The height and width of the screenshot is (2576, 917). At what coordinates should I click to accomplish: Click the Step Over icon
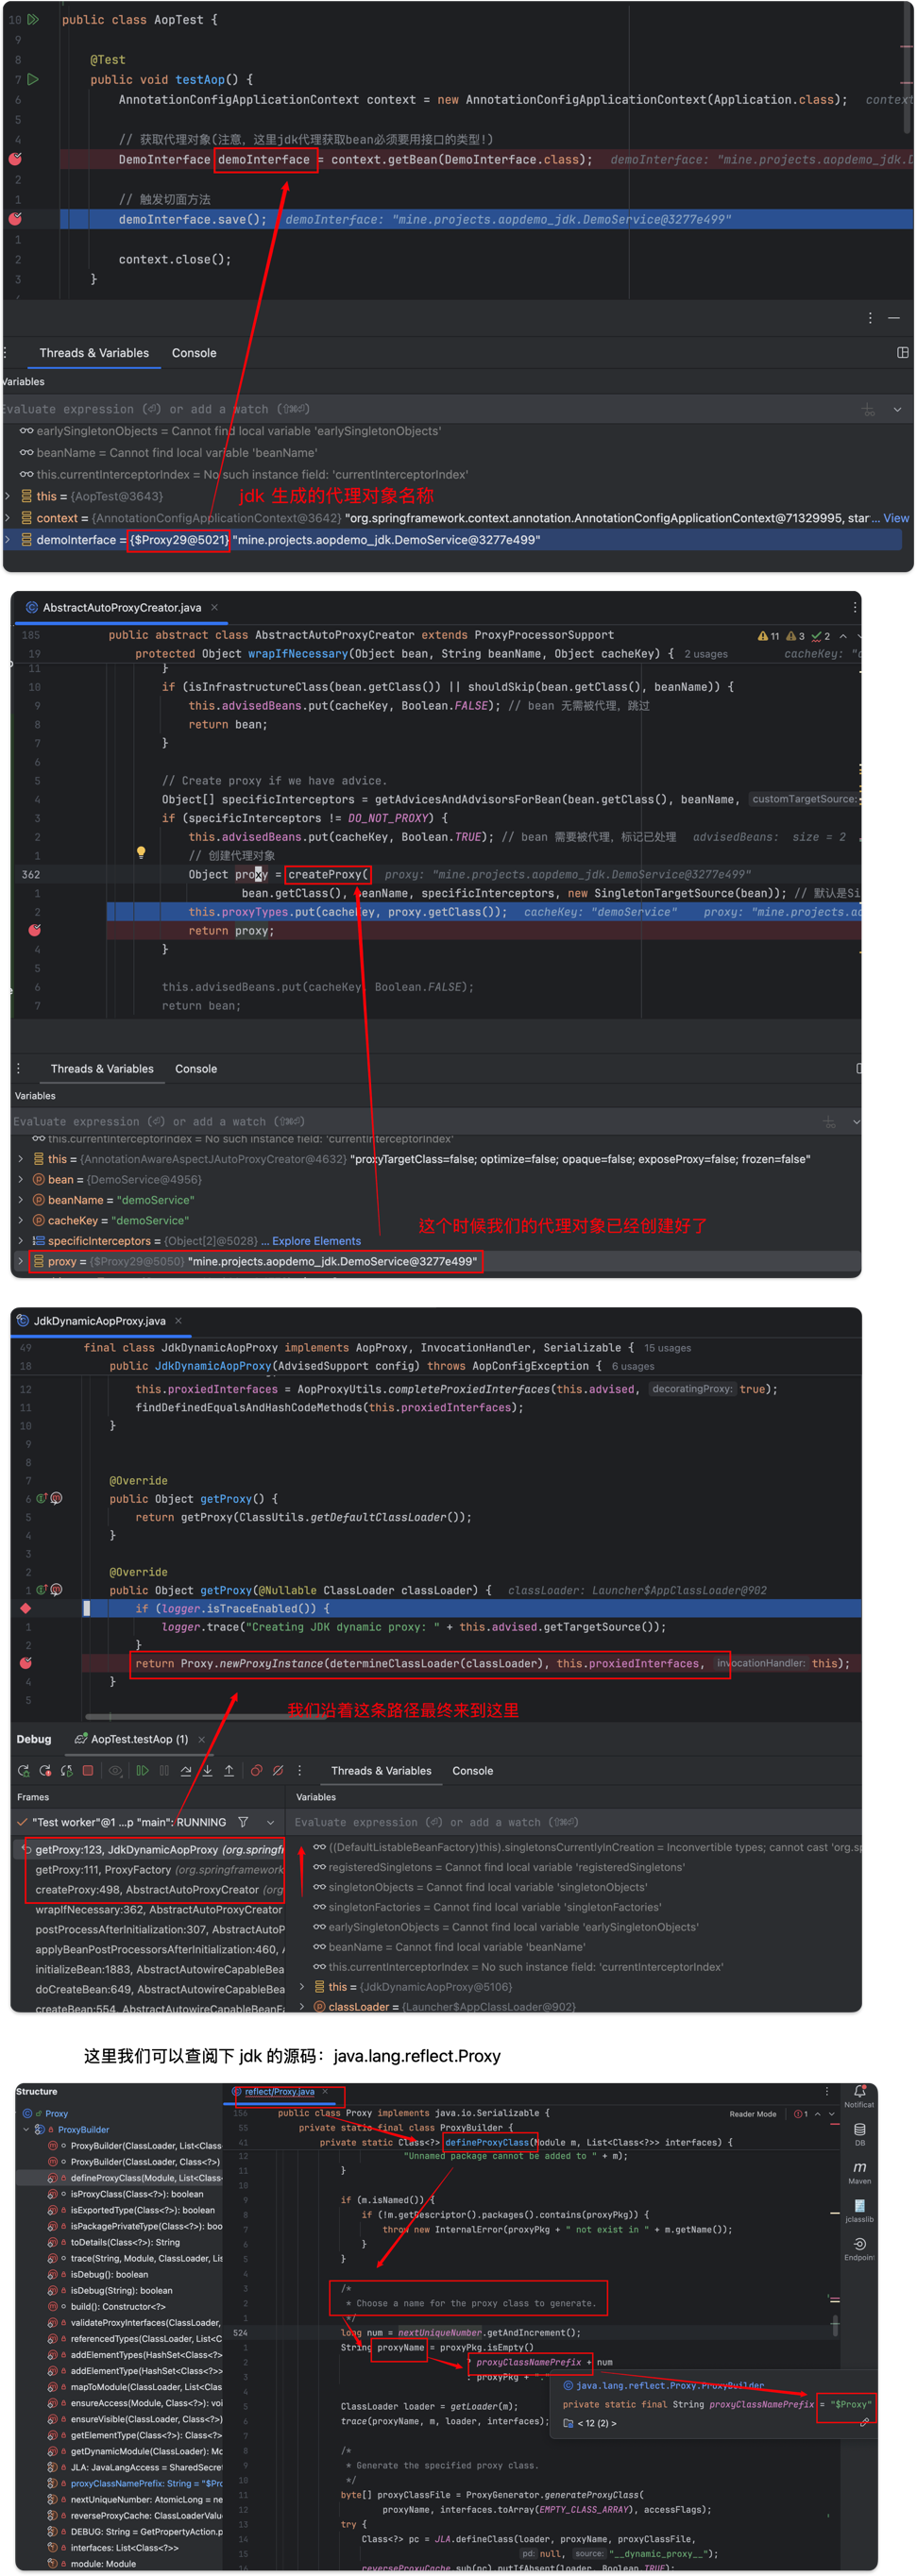(186, 1770)
